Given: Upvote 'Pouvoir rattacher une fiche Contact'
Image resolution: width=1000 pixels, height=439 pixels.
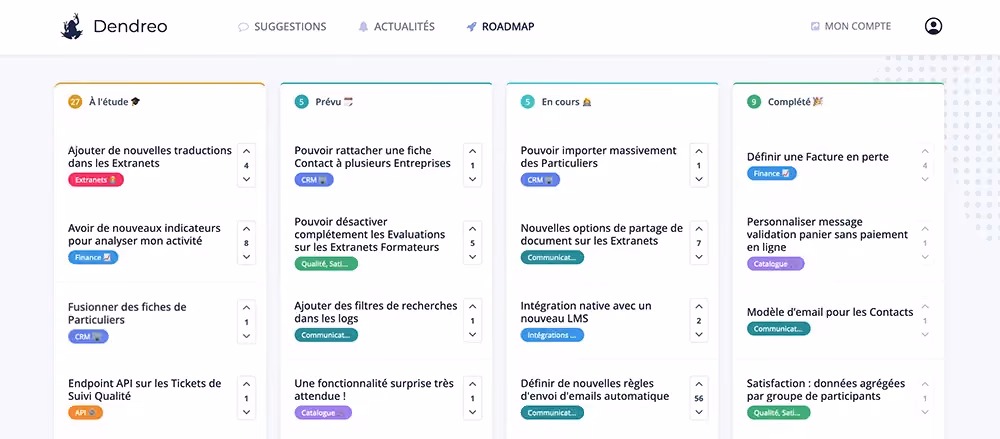Looking at the screenshot, I should (x=473, y=152).
